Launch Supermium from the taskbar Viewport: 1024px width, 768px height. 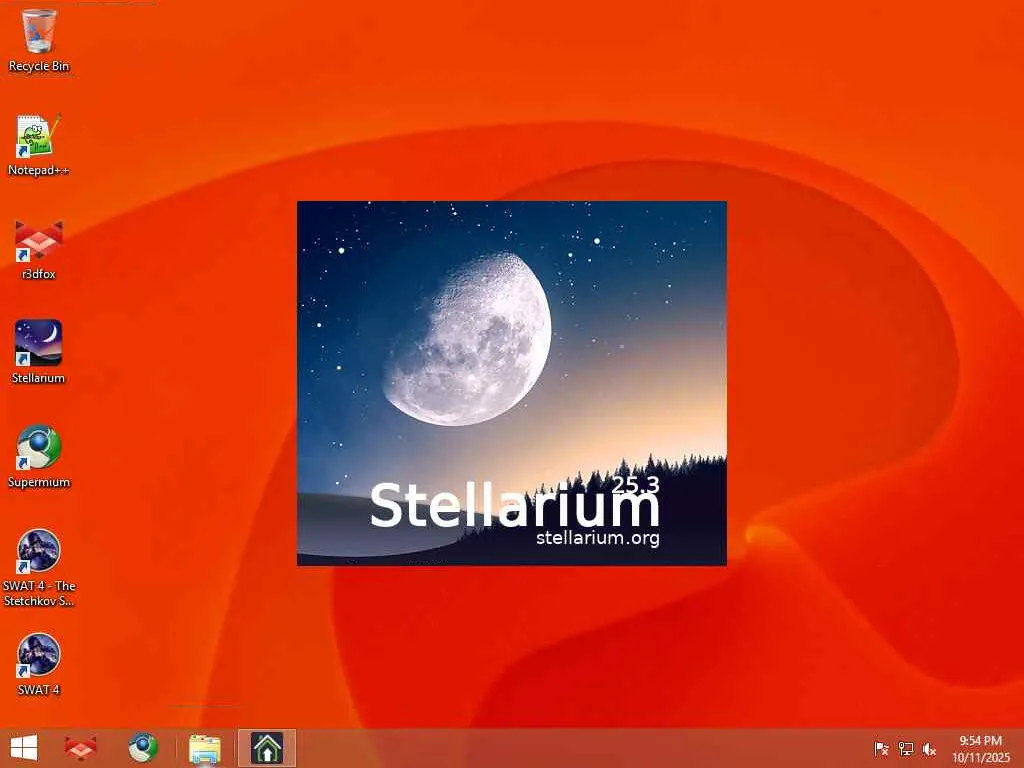click(142, 748)
